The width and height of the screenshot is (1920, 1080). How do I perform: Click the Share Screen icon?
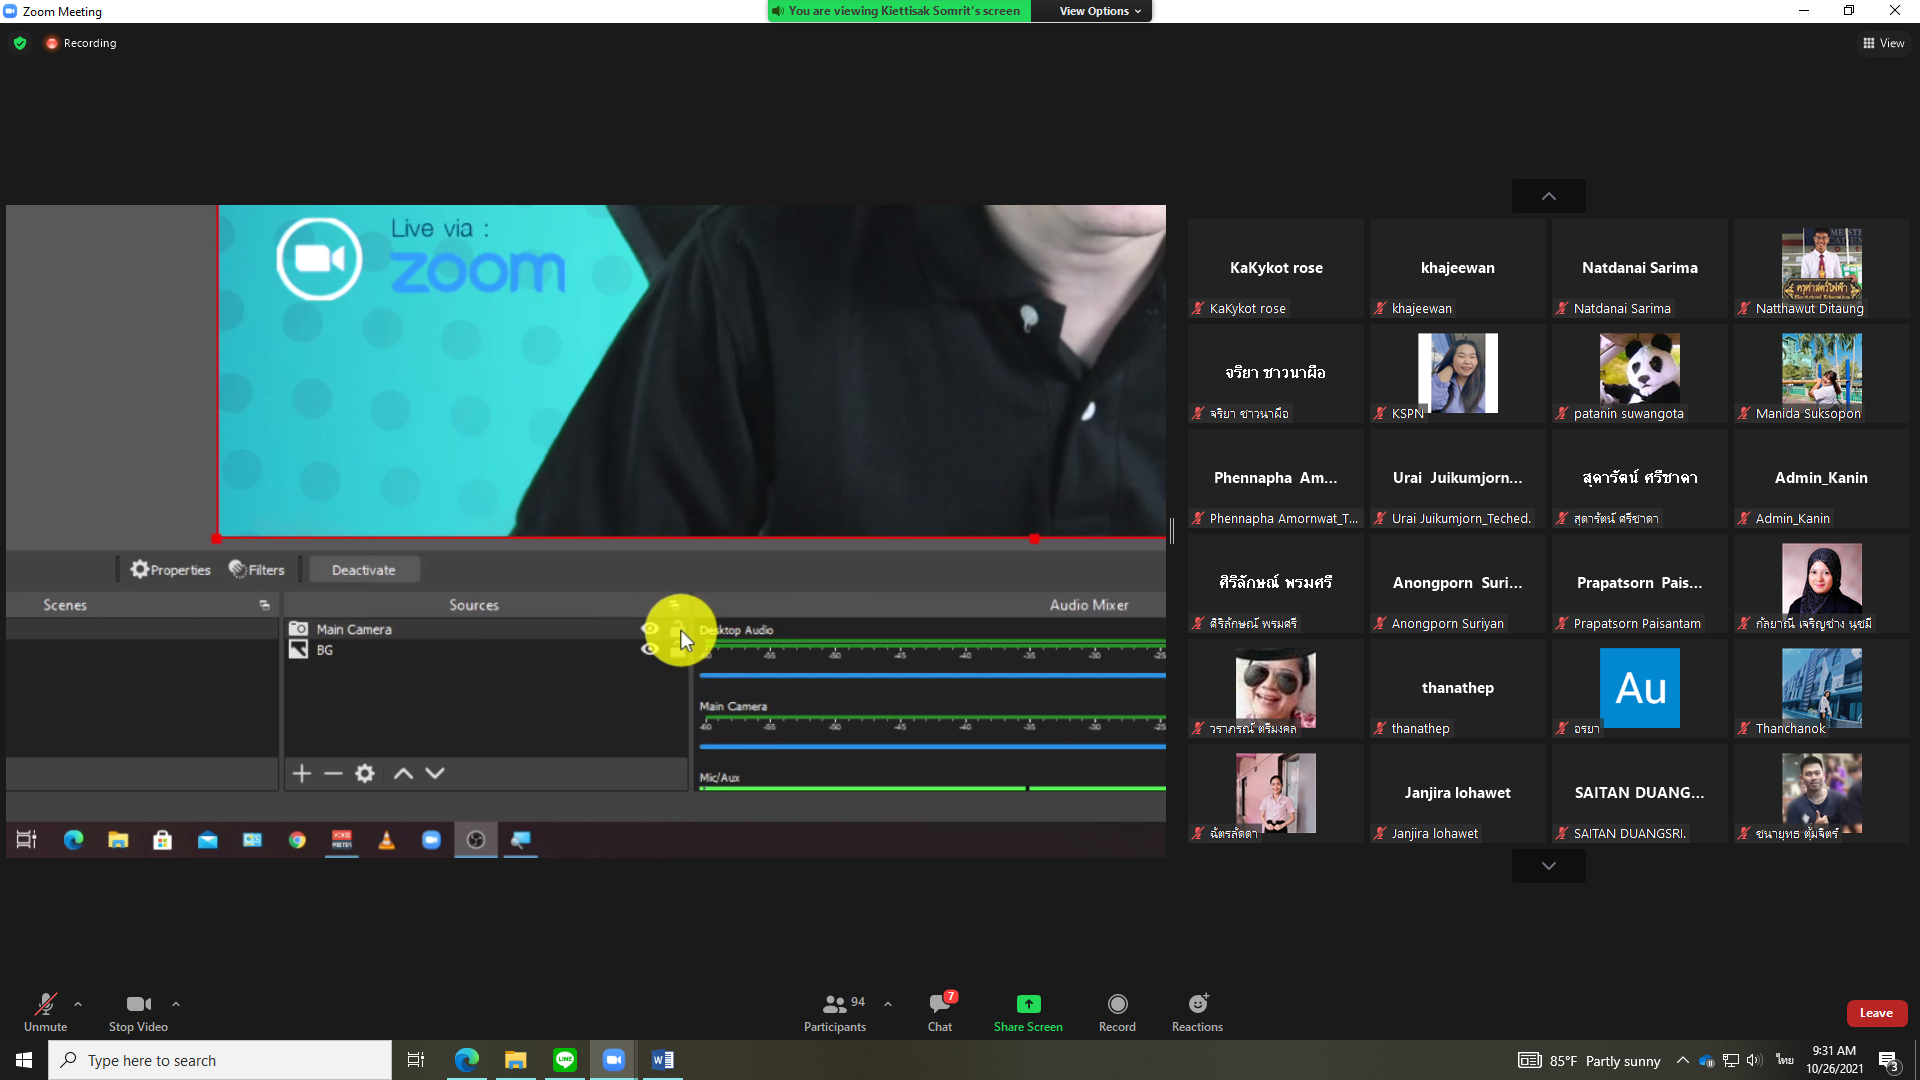pyautogui.click(x=1028, y=1004)
